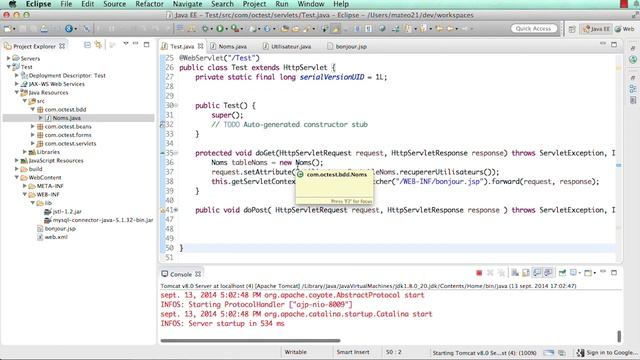Toggle Scroll Lock in Console toolbar

click(x=526, y=273)
